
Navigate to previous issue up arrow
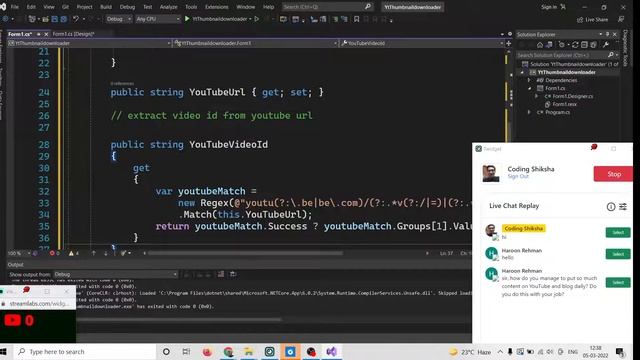click(93, 253)
